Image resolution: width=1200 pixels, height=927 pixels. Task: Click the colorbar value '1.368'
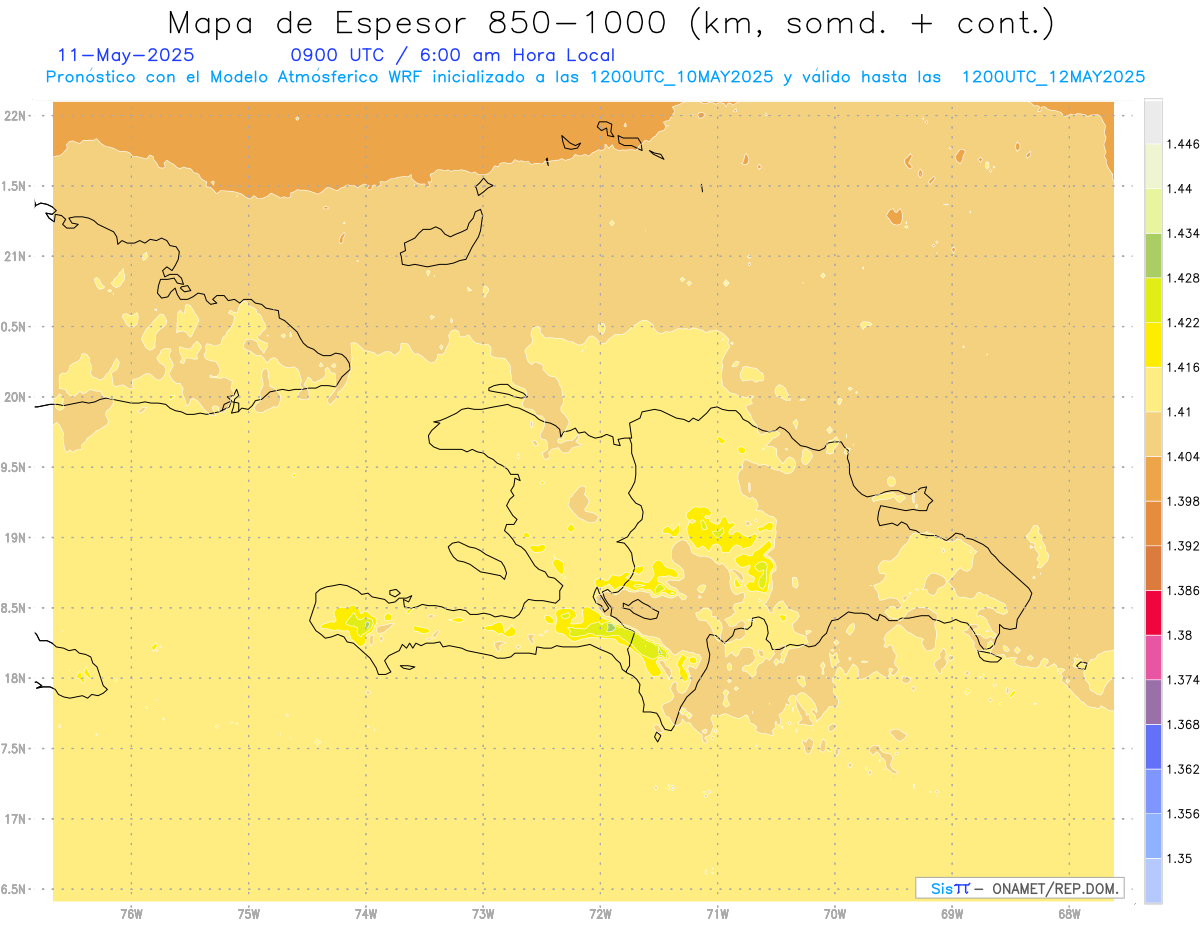coord(1182,725)
